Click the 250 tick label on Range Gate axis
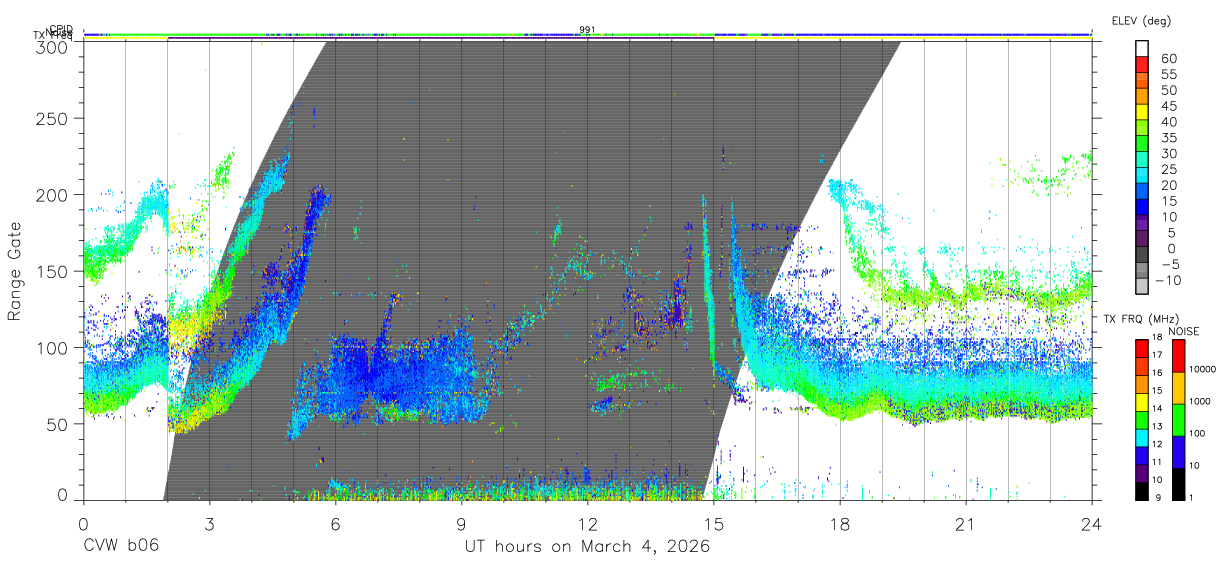 tap(51, 118)
